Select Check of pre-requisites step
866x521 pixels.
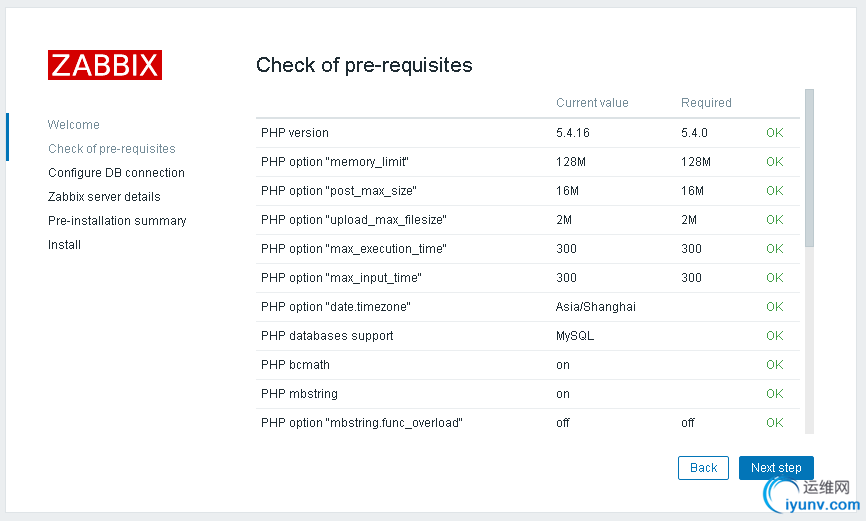click(x=112, y=149)
